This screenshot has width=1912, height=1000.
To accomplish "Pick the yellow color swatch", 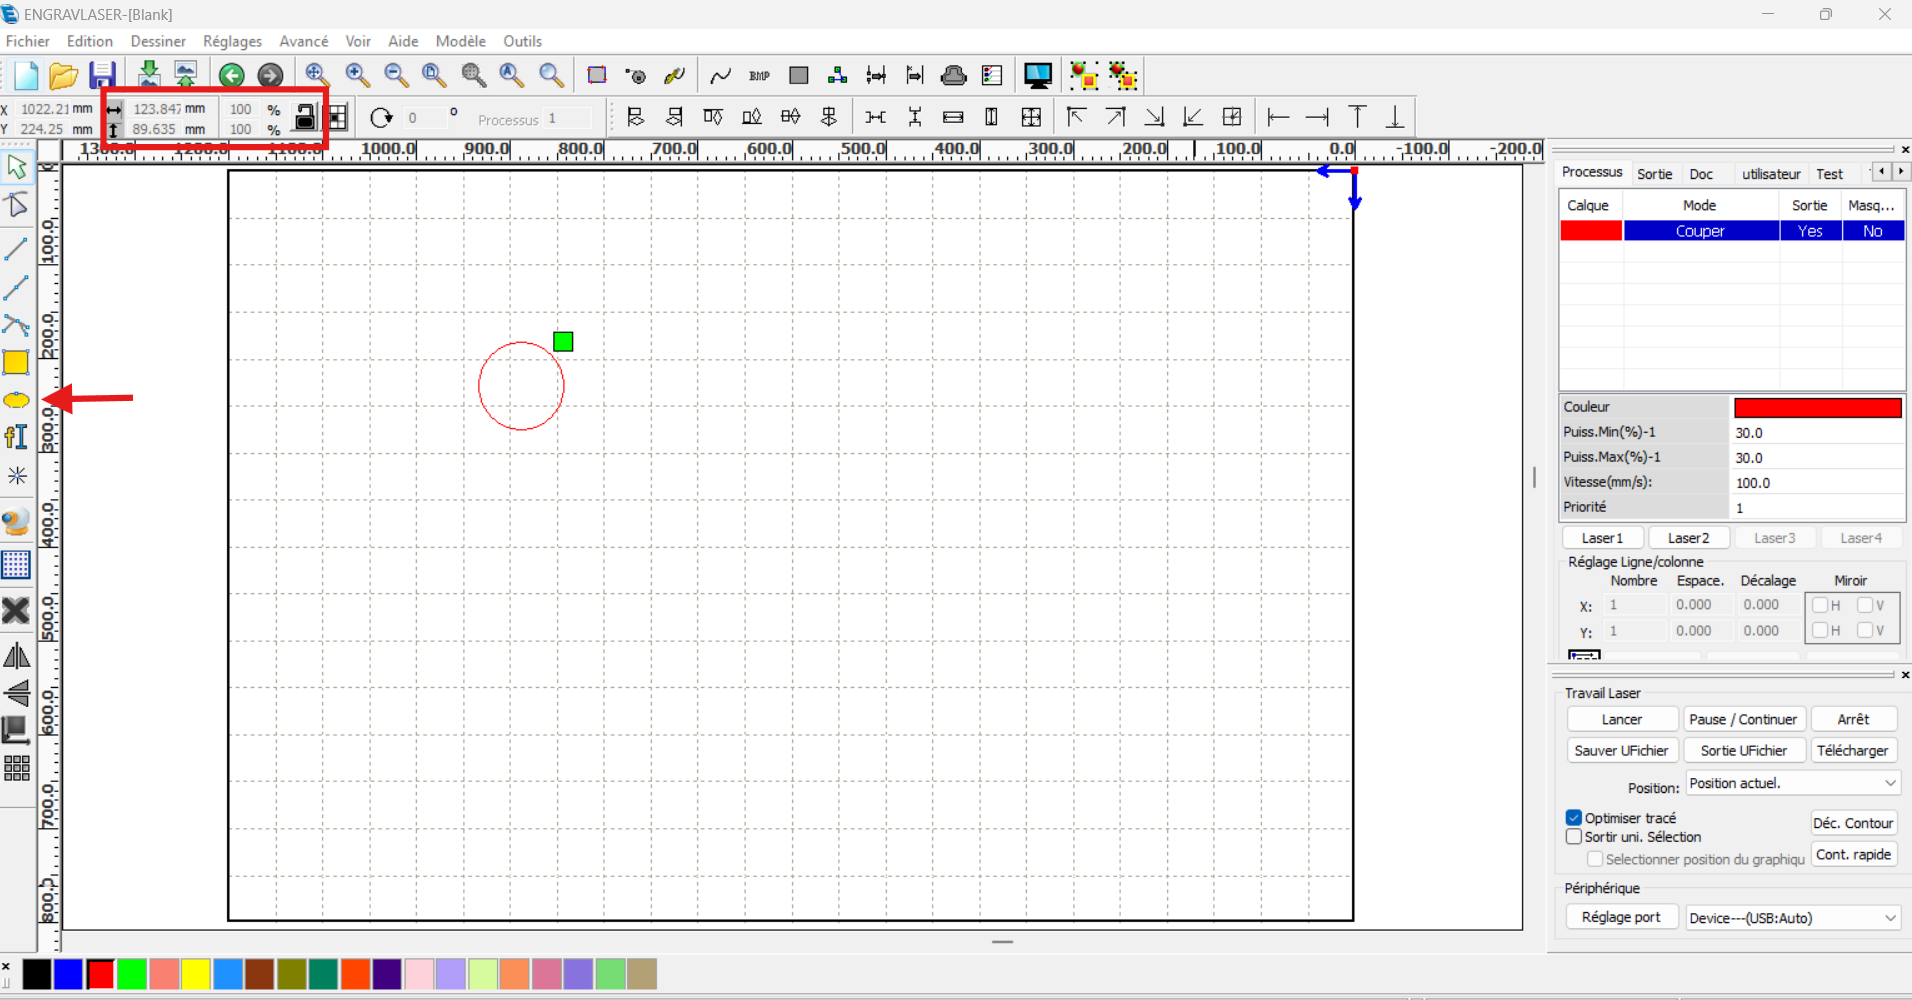I will [x=195, y=974].
